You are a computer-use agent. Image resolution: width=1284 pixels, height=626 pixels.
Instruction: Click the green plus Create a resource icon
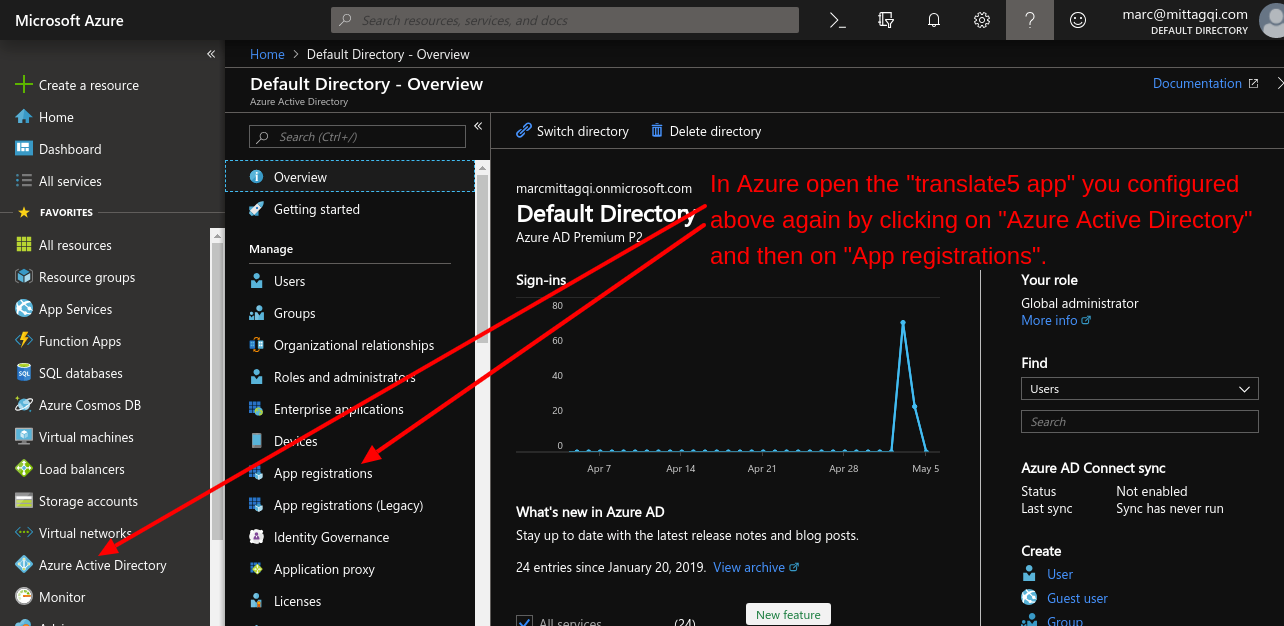pos(24,85)
